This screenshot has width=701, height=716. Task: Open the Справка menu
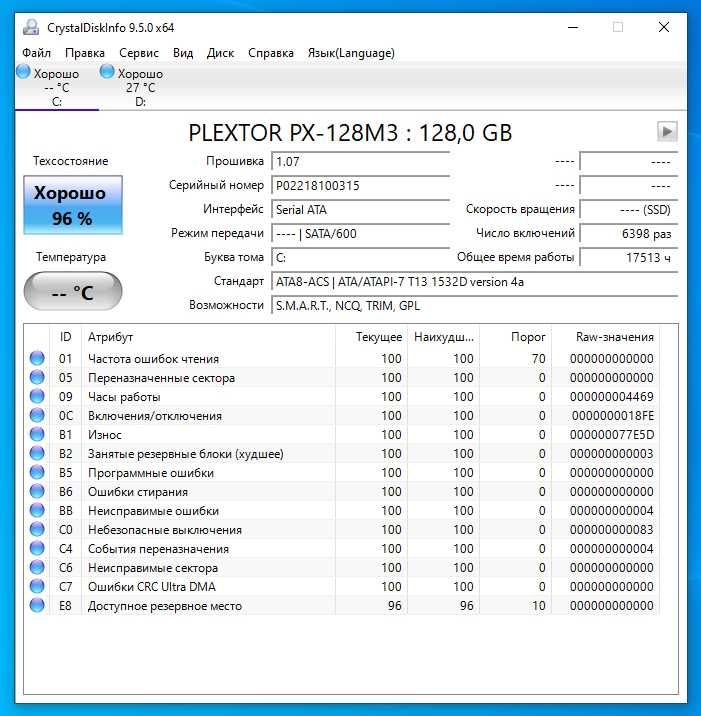[271, 53]
